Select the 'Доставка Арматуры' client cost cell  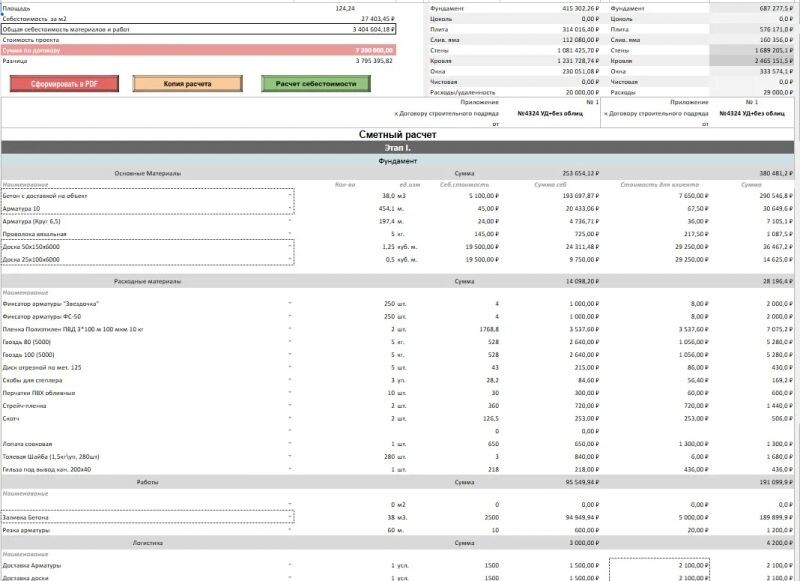(x=658, y=565)
